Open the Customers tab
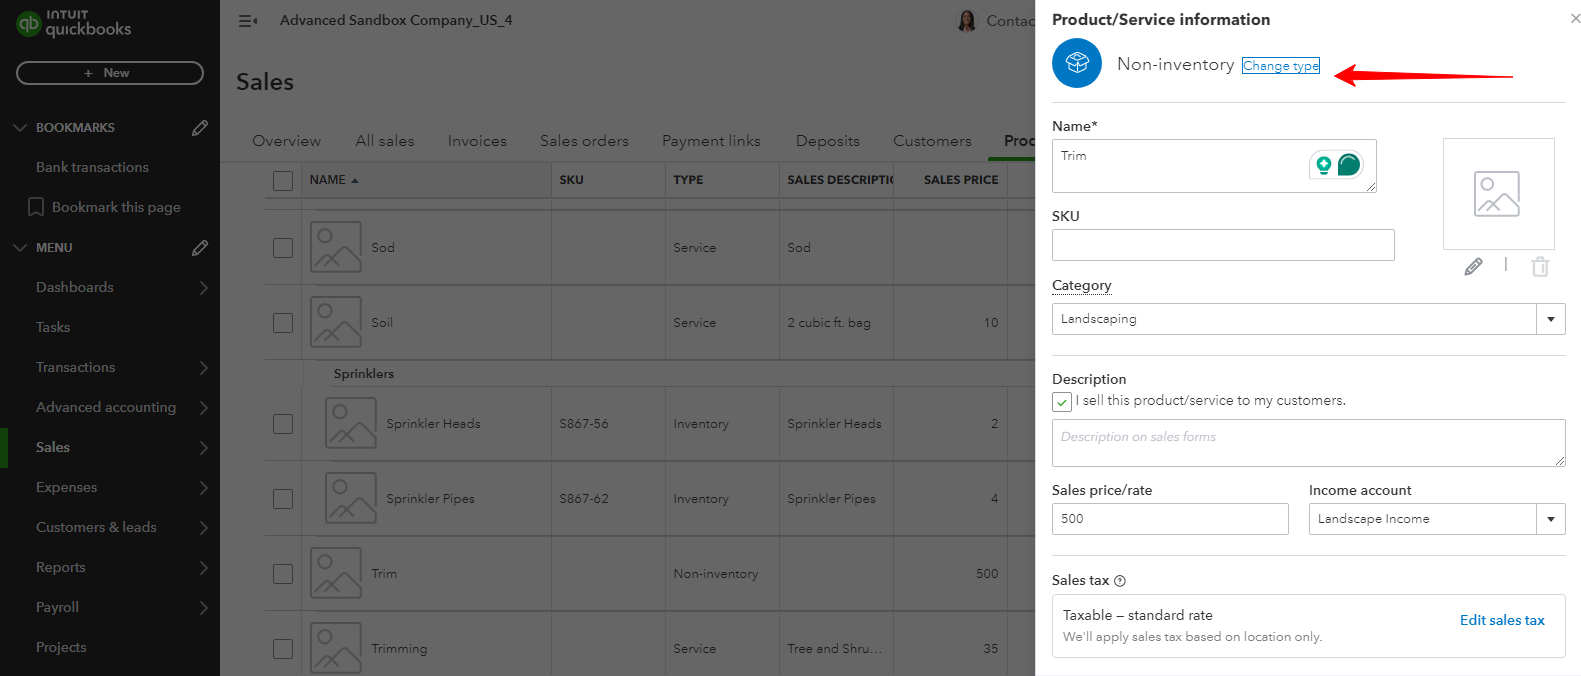This screenshot has width=1581, height=676. 932,141
